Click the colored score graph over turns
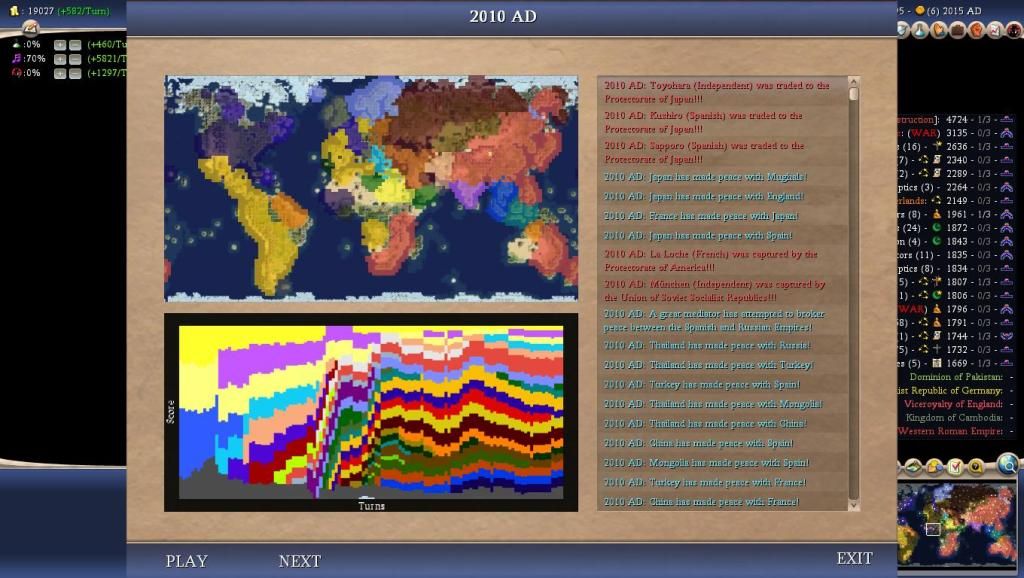 (x=371, y=412)
